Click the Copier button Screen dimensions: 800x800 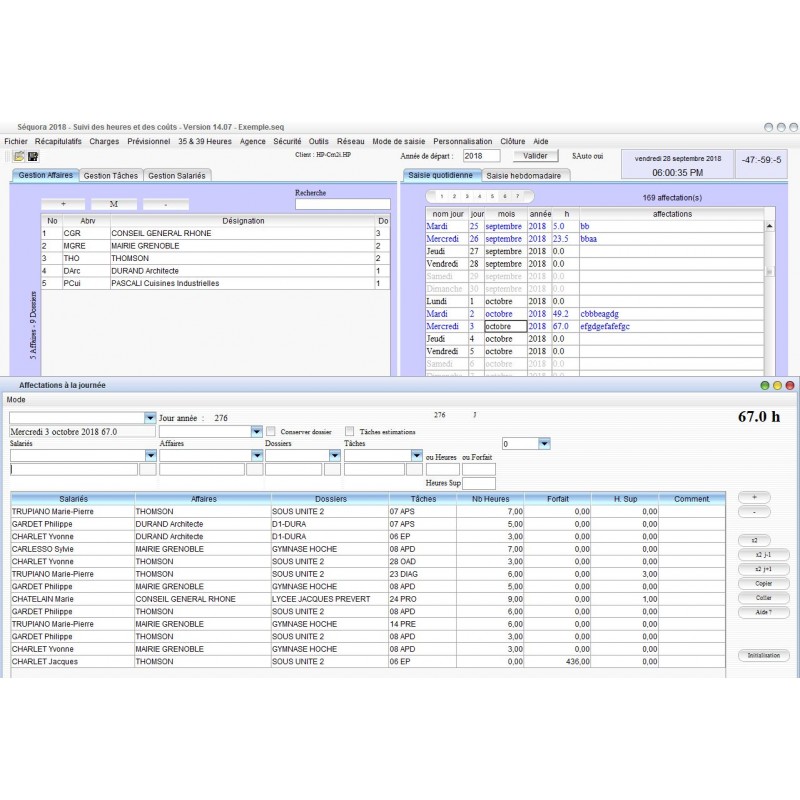click(763, 583)
